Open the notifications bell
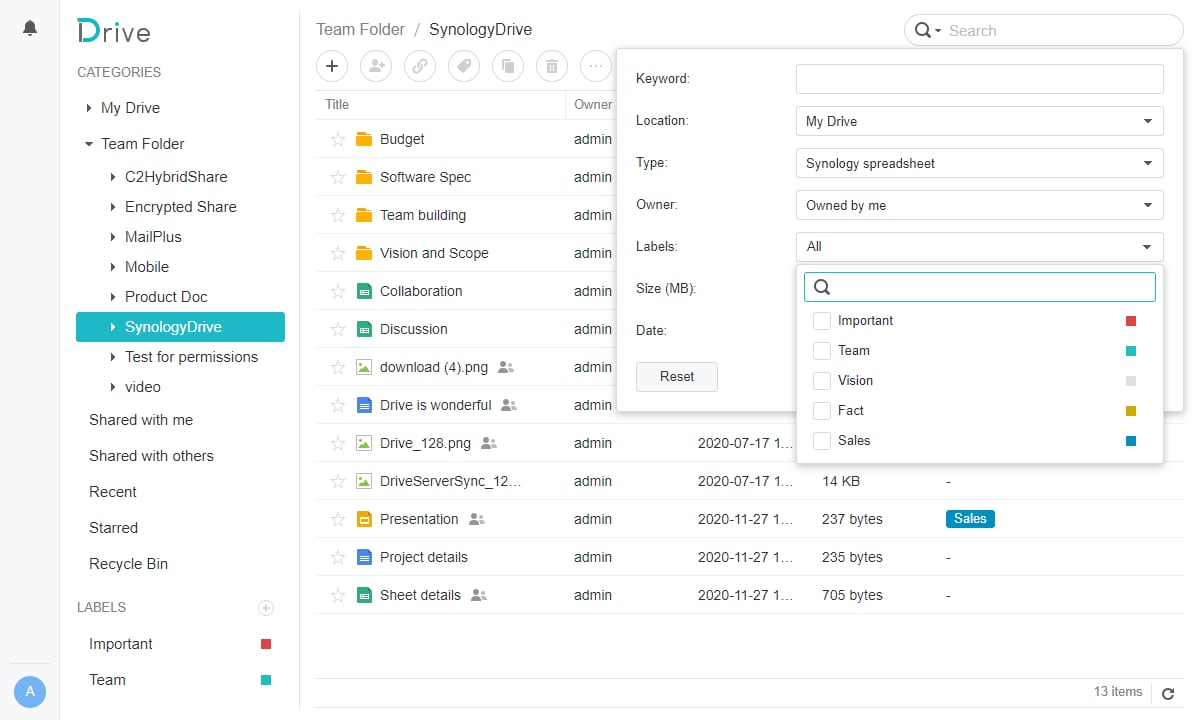1200x720 pixels. tap(30, 29)
